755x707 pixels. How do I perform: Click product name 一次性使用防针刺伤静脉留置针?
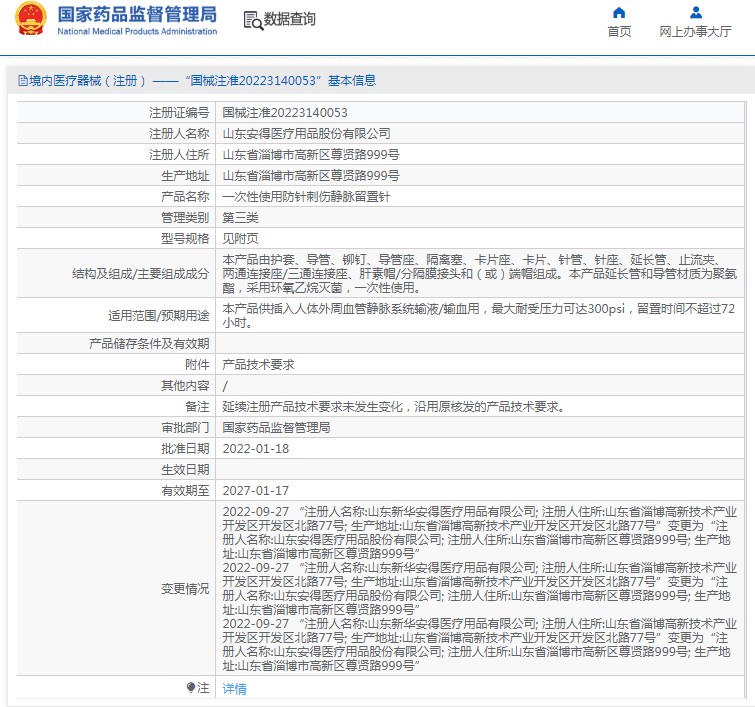coord(306,196)
